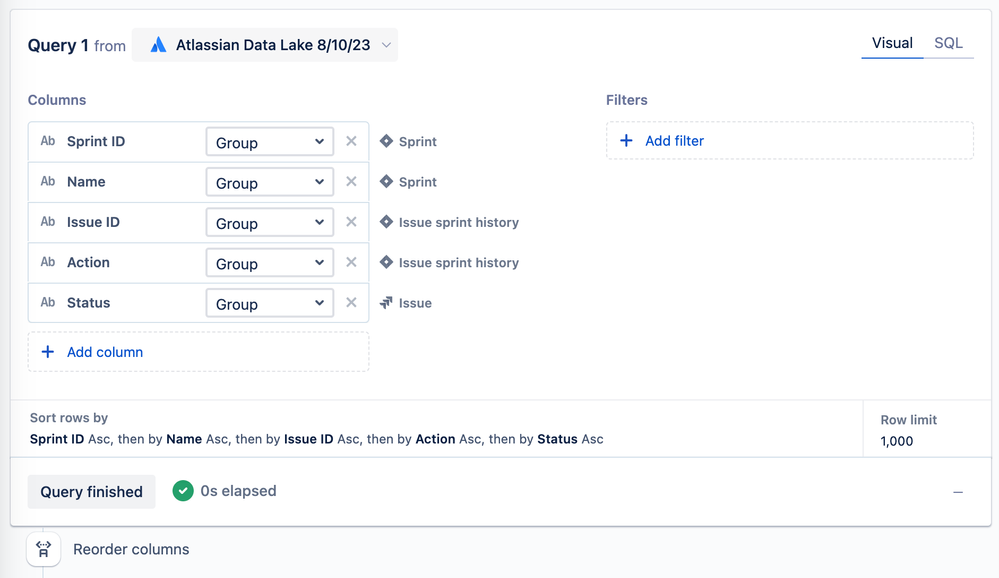Click the Query 1 title
The height and width of the screenshot is (578, 999).
(58, 45)
